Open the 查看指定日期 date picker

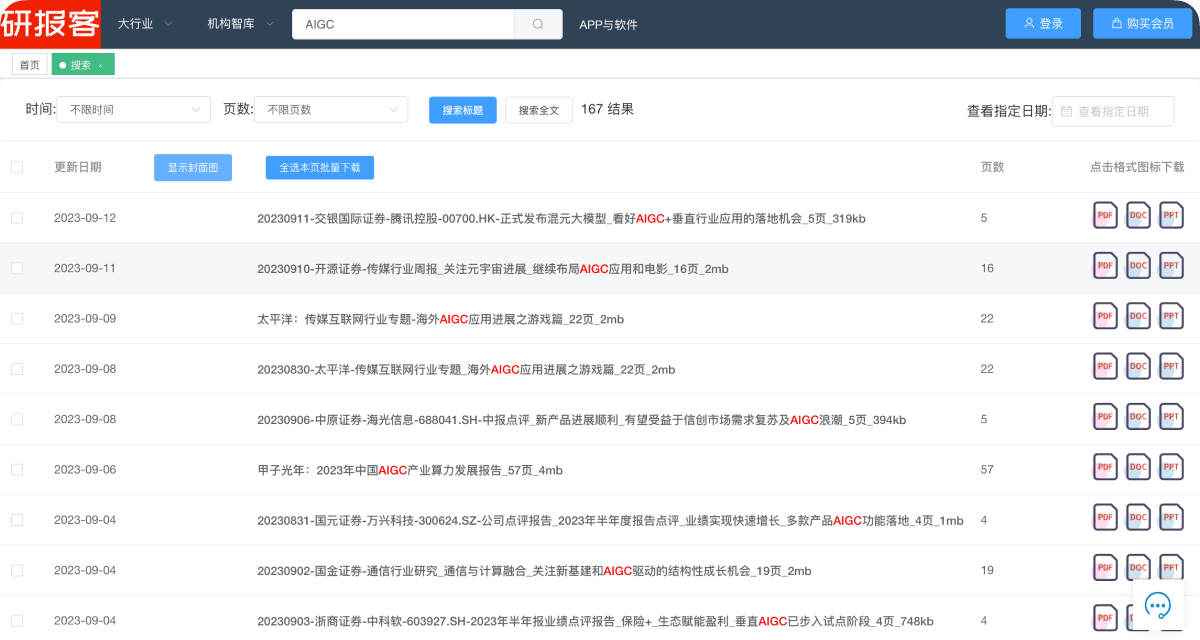[x=1113, y=111]
